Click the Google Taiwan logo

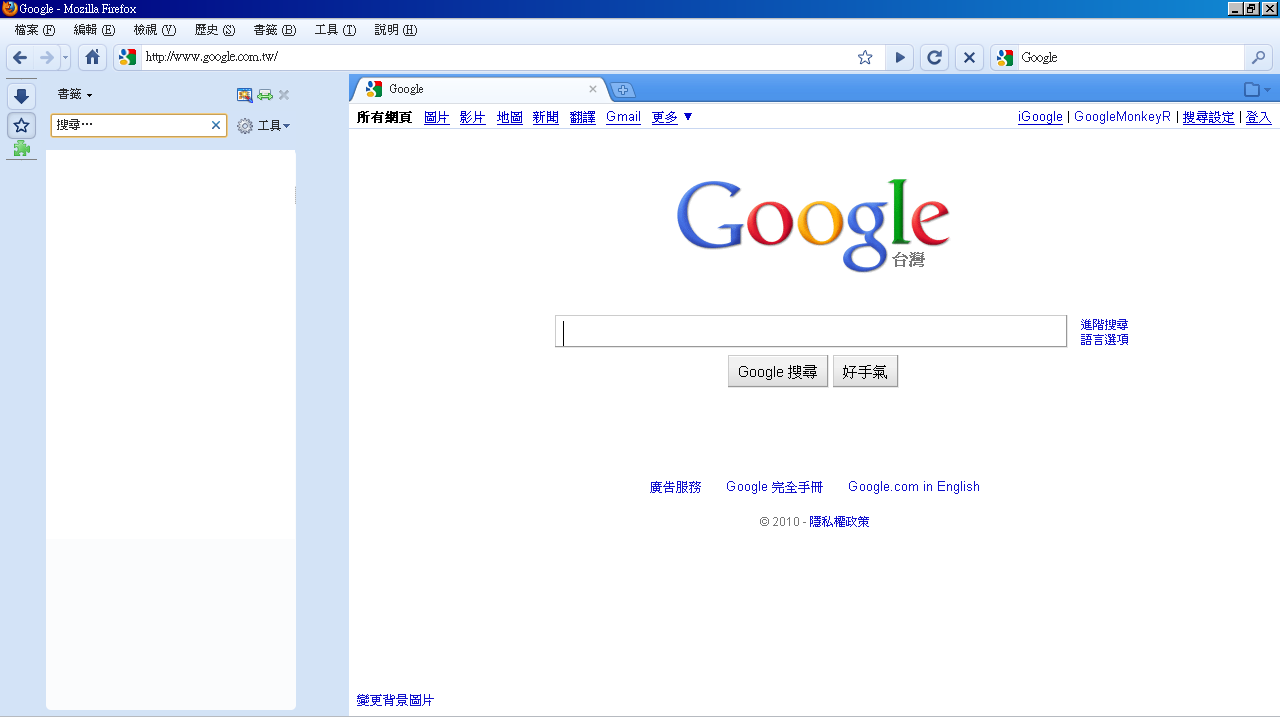[x=813, y=225]
